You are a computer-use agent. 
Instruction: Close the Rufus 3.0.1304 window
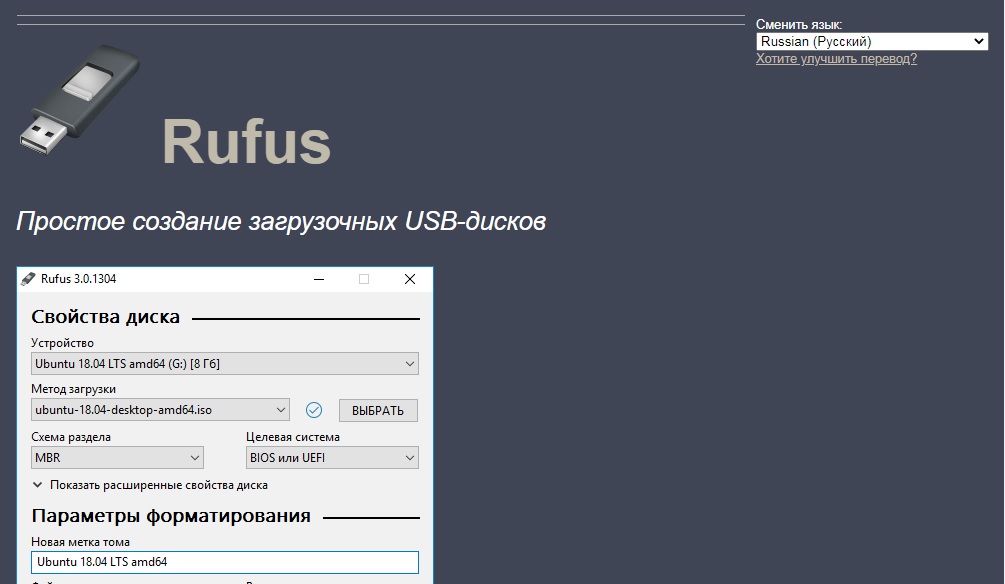tap(410, 279)
